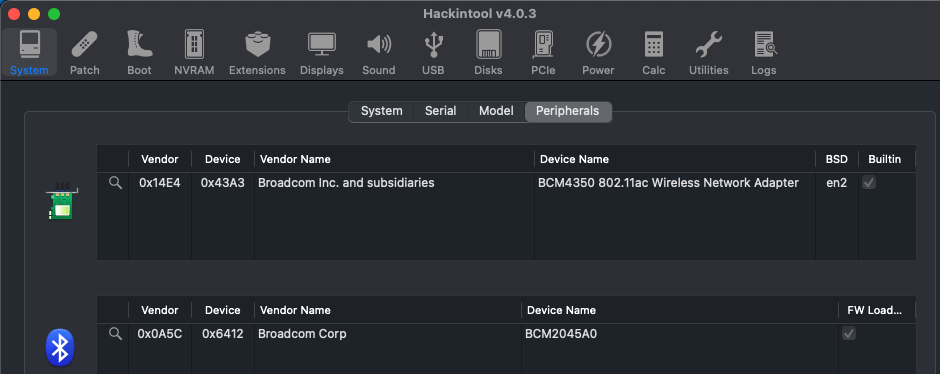Open the NVRAM toolbar section
Screen dimensions: 940x374
[194, 53]
